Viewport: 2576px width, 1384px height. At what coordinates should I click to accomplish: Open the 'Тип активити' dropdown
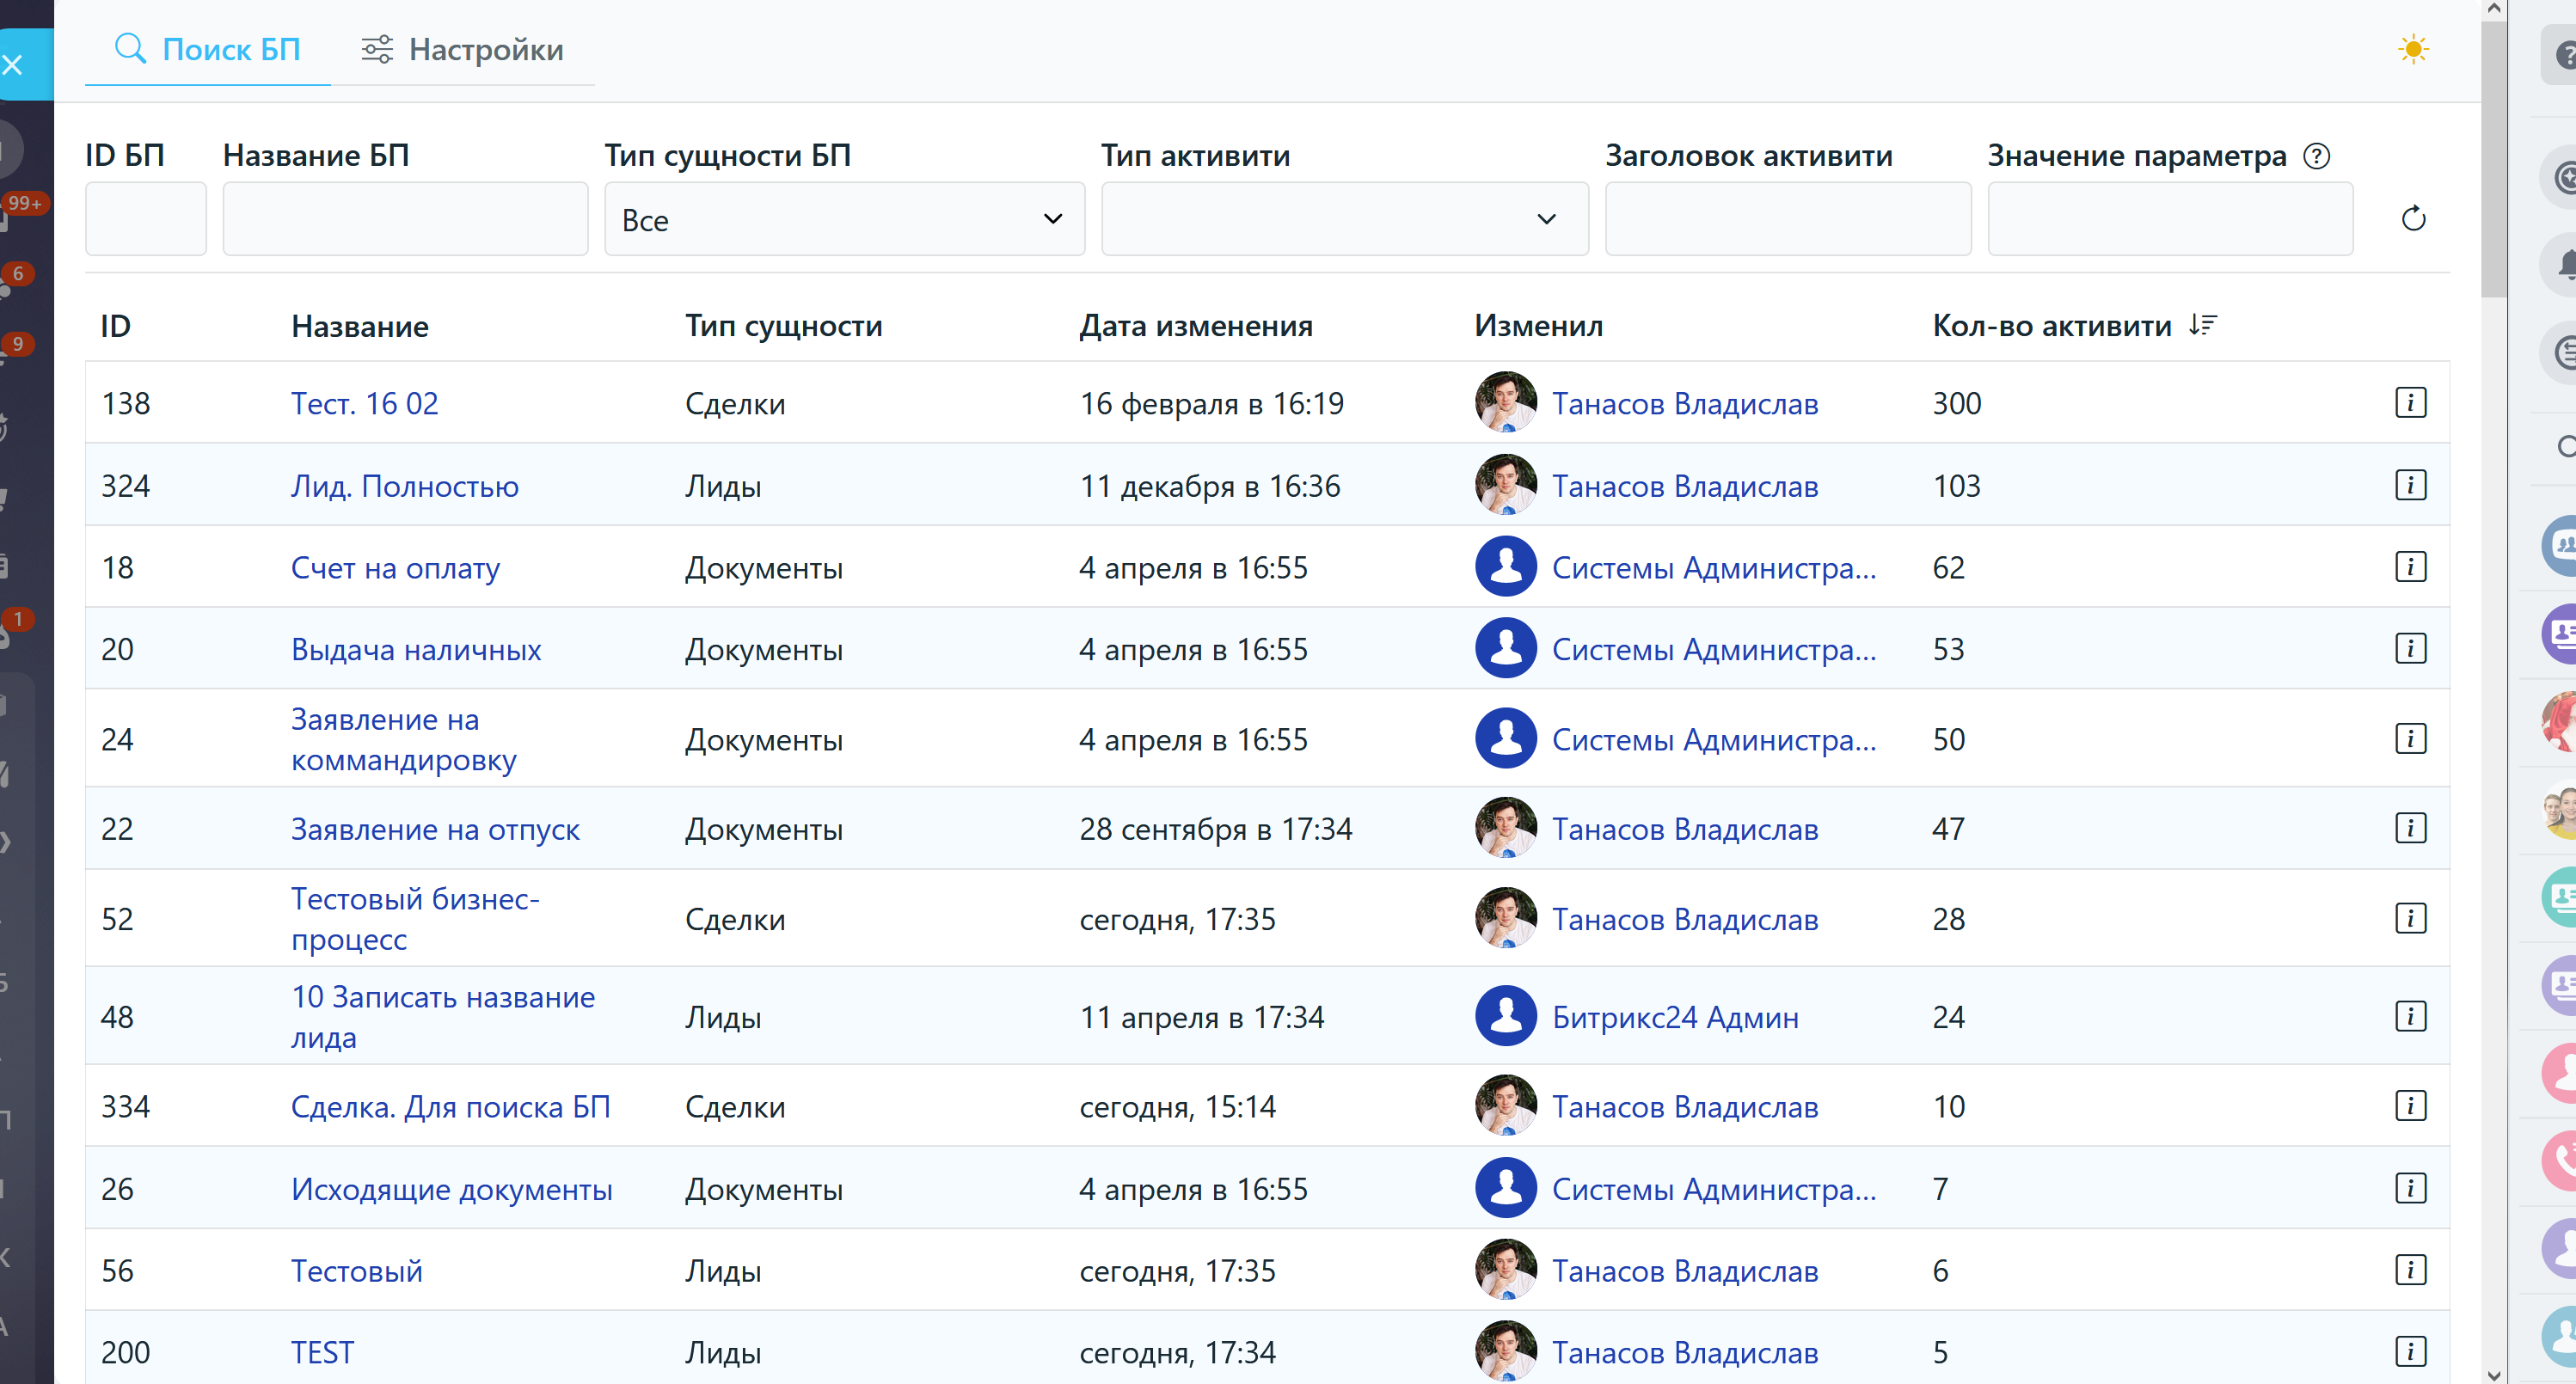point(1344,219)
